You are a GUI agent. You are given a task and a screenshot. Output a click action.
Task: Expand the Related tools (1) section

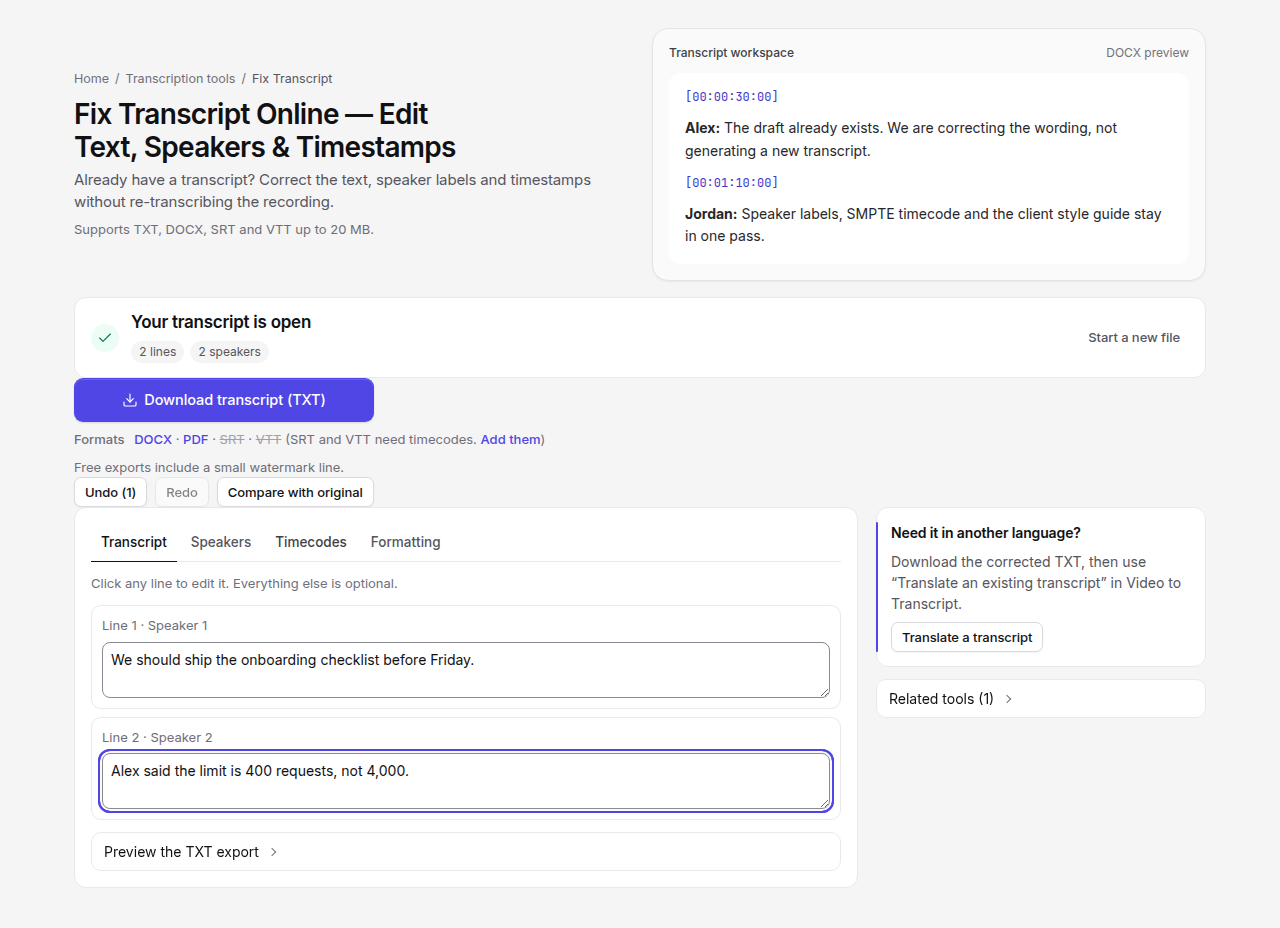coord(1041,699)
